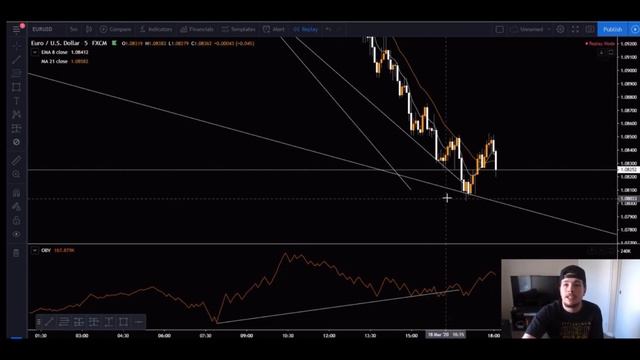
Task: Click the OBV indicator label
Action: coord(46,250)
